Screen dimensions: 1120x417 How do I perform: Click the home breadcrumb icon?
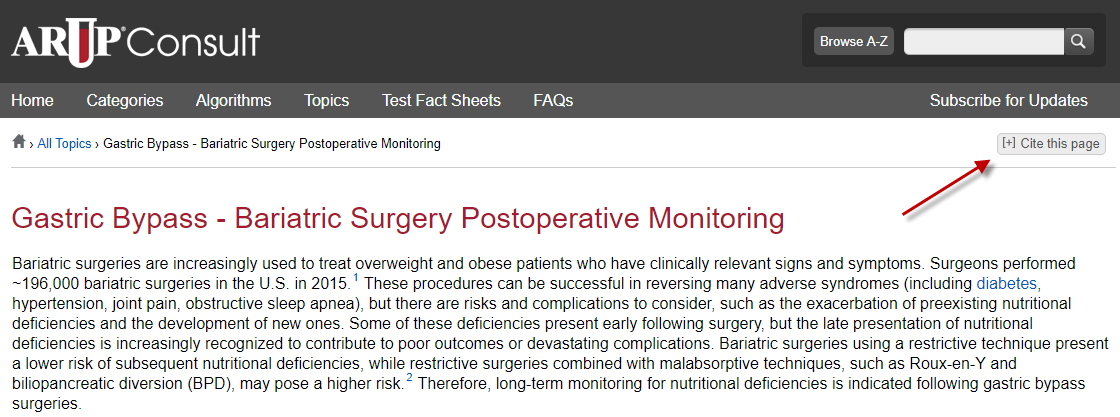[19, 142]
